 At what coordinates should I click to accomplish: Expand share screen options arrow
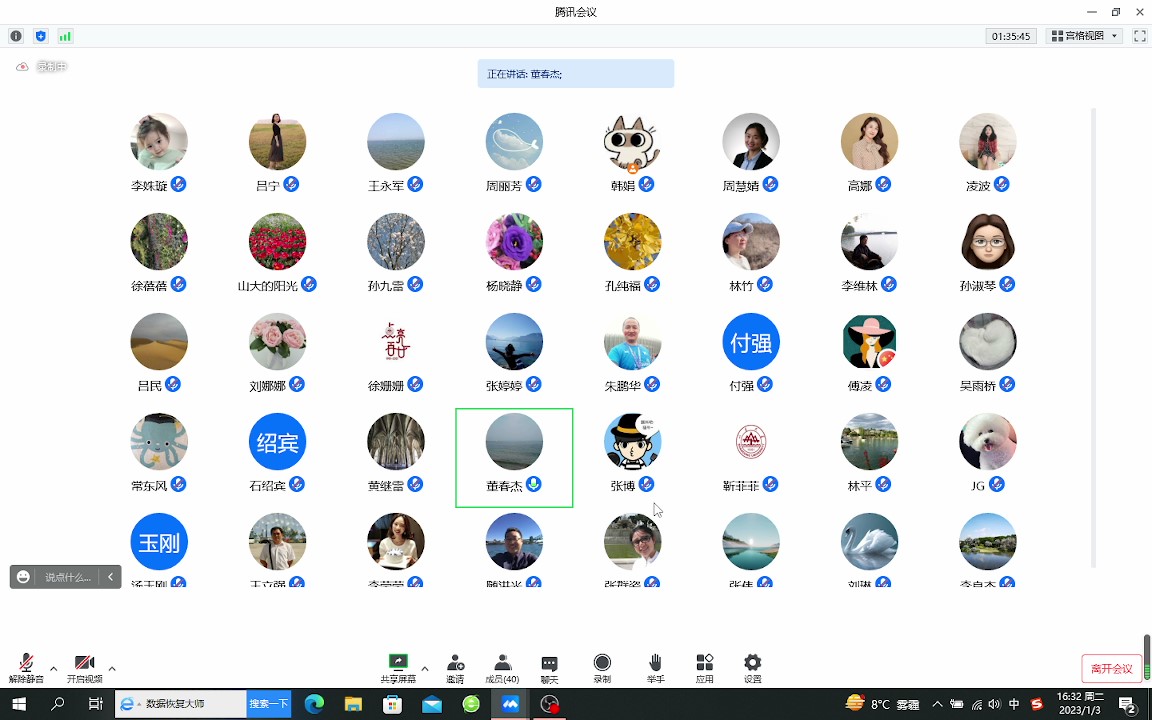[x=425, y=668]
